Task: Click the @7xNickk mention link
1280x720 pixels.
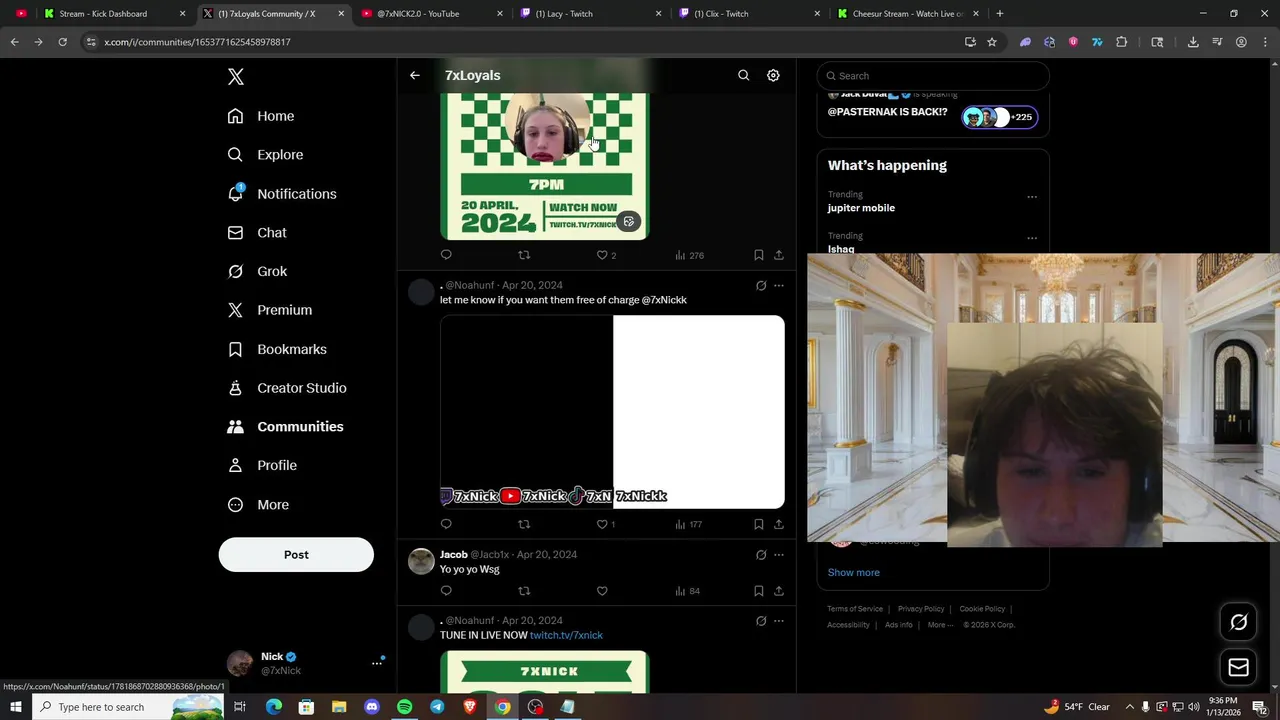Action: pyautogui.click(x=664, y=300)
